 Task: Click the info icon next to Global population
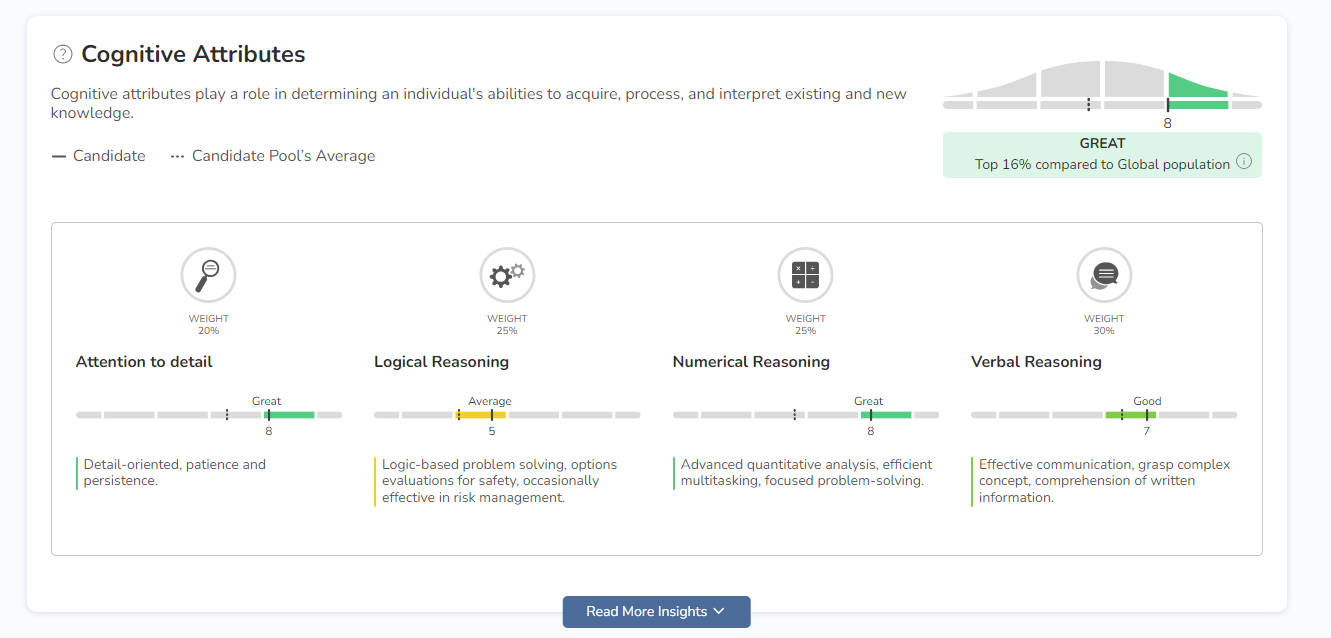tap(1244, 162)
